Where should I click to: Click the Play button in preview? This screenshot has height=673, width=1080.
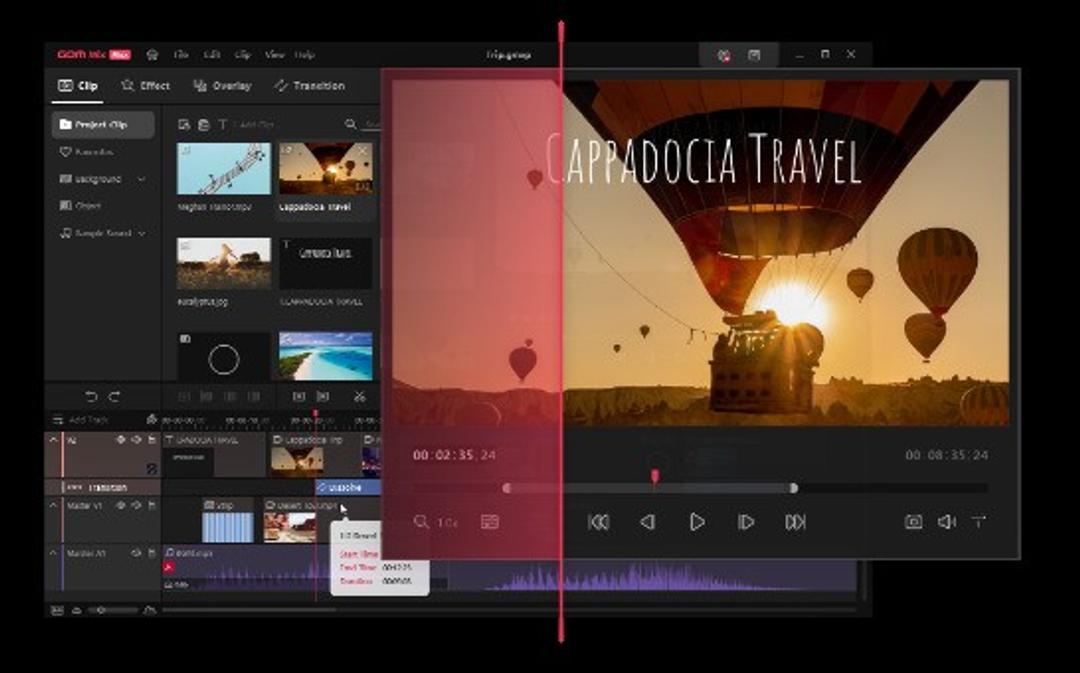[696, 522]
